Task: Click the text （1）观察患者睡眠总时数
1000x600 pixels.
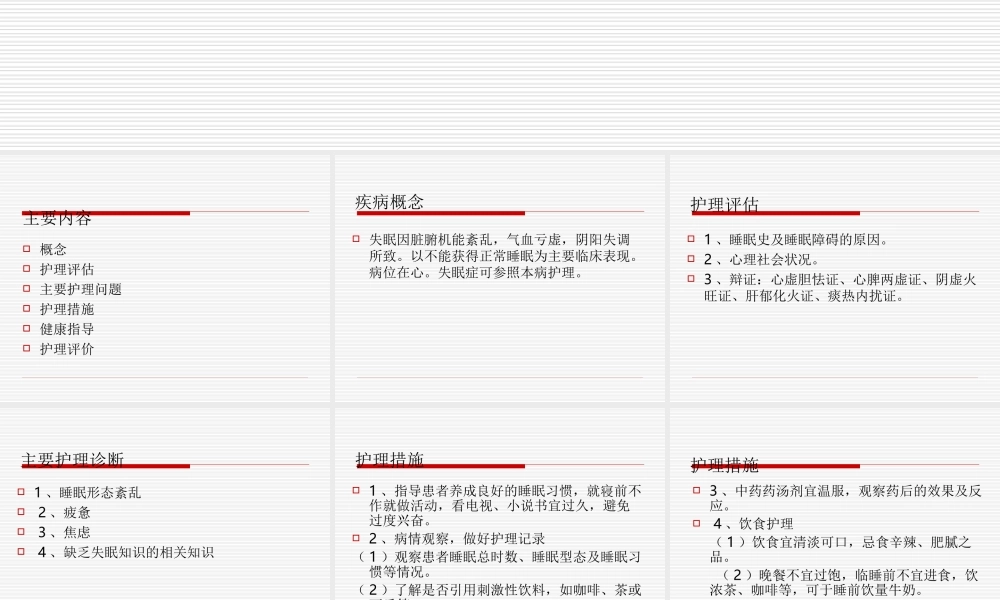Action: click(499, 564)
